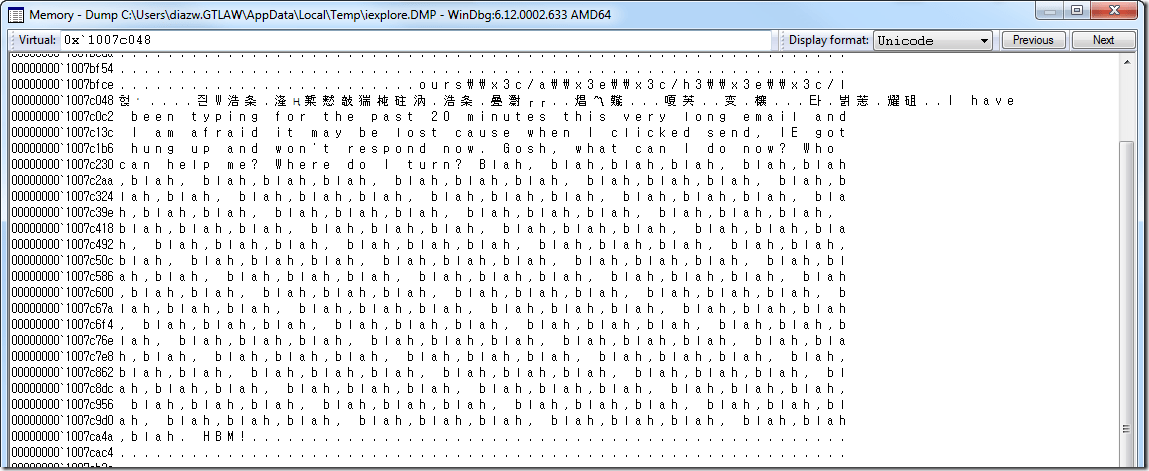Select address 00000000`1007bf54

coord(62,69)
